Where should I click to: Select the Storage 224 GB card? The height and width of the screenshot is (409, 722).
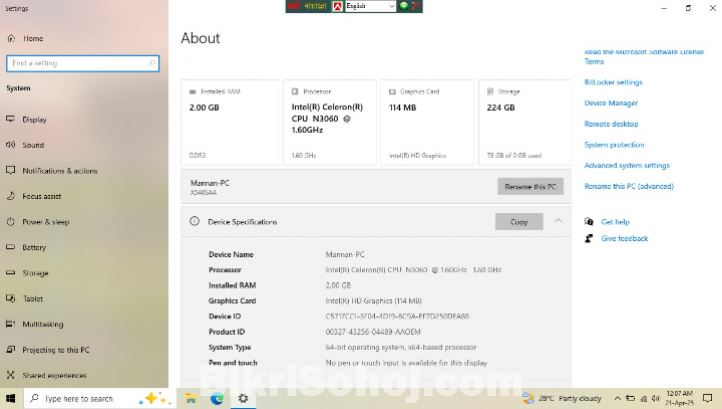tap(525, 123)
